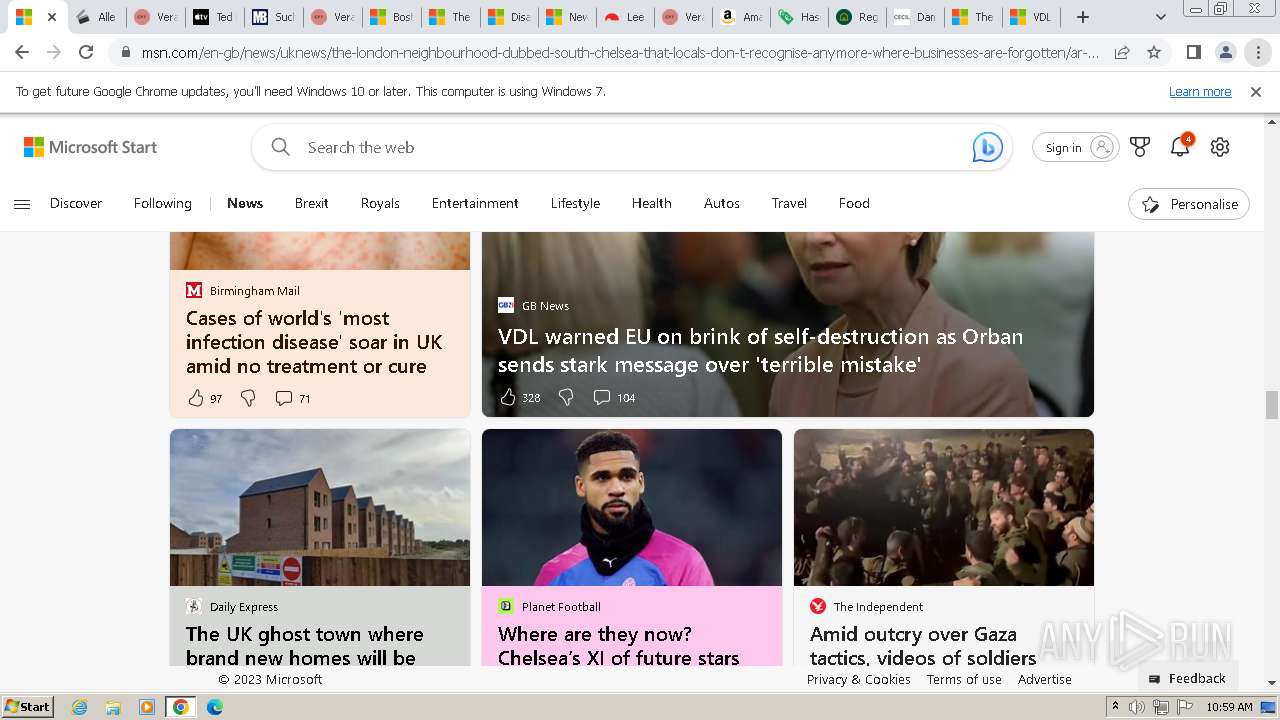Open the Chrome profile avatar icon

(x=1225, y=52)
